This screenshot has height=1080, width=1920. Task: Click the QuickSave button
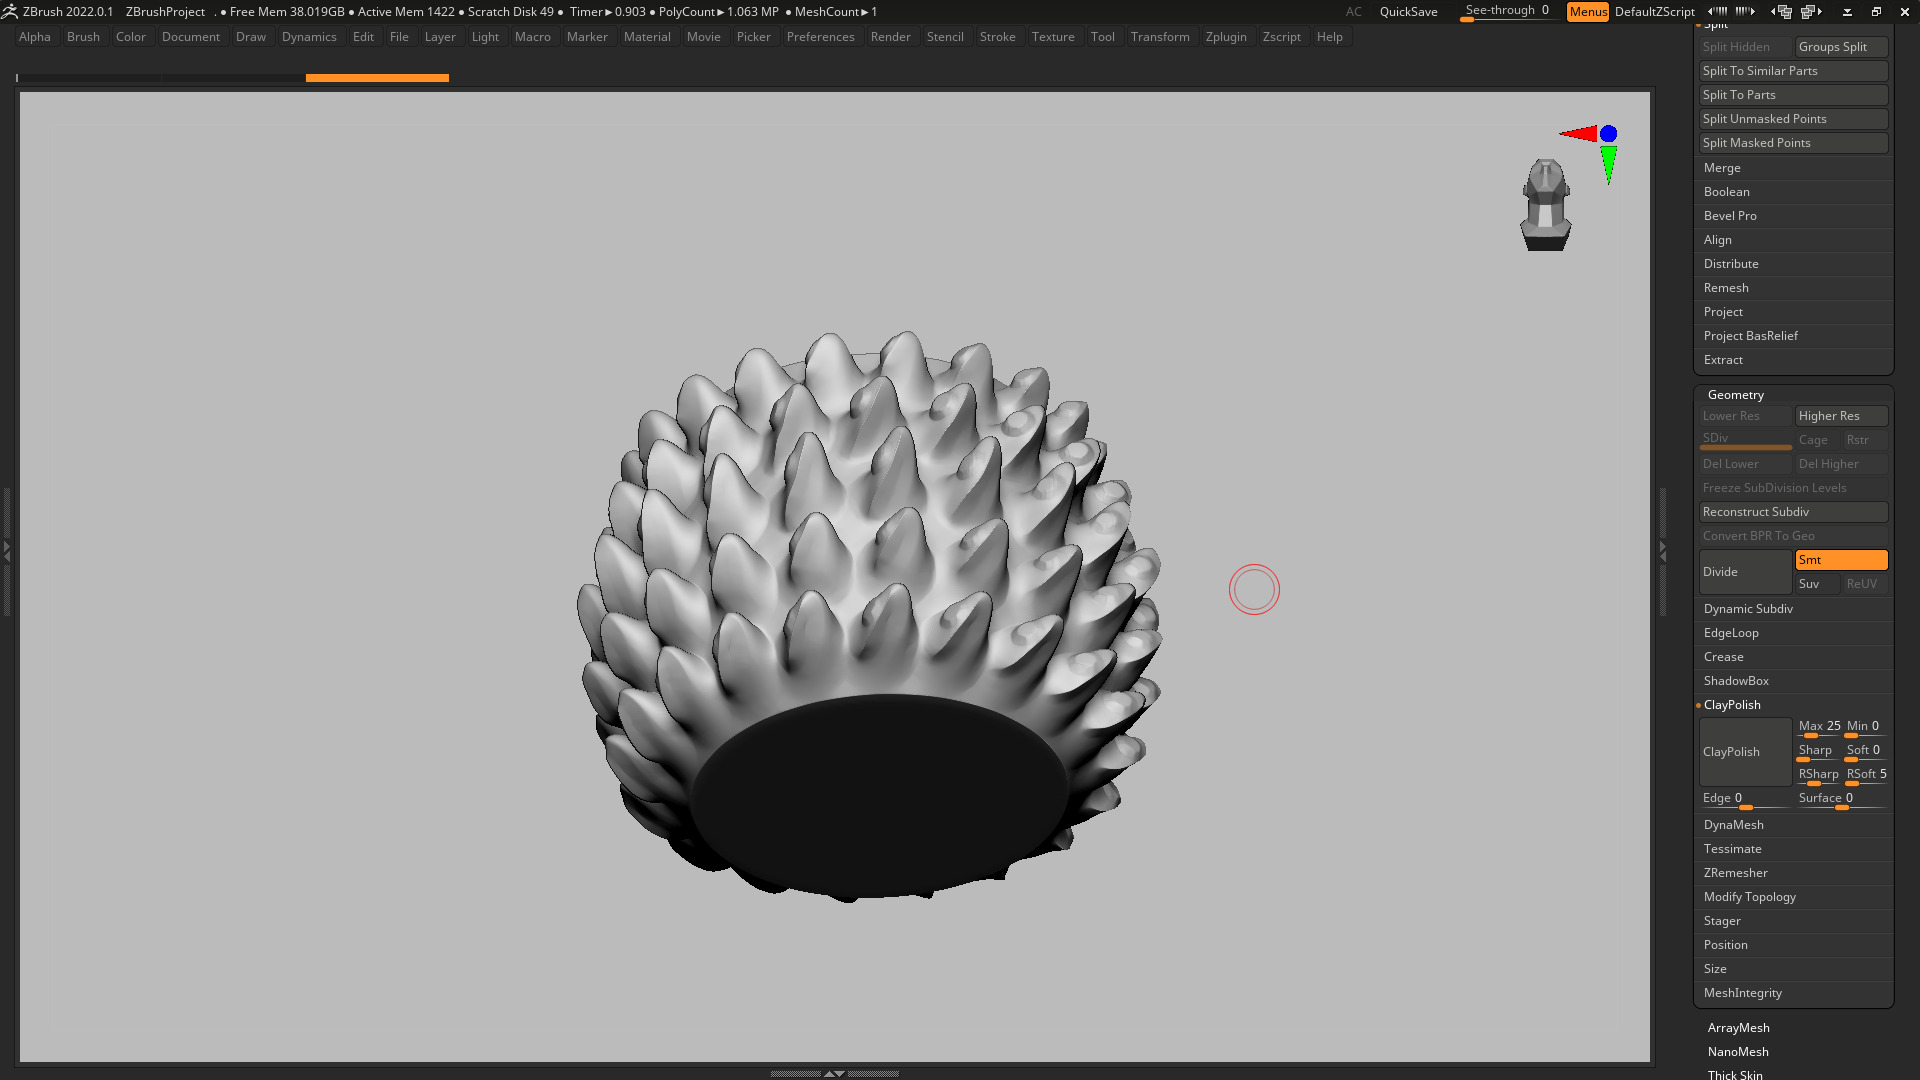point(1408,12)
